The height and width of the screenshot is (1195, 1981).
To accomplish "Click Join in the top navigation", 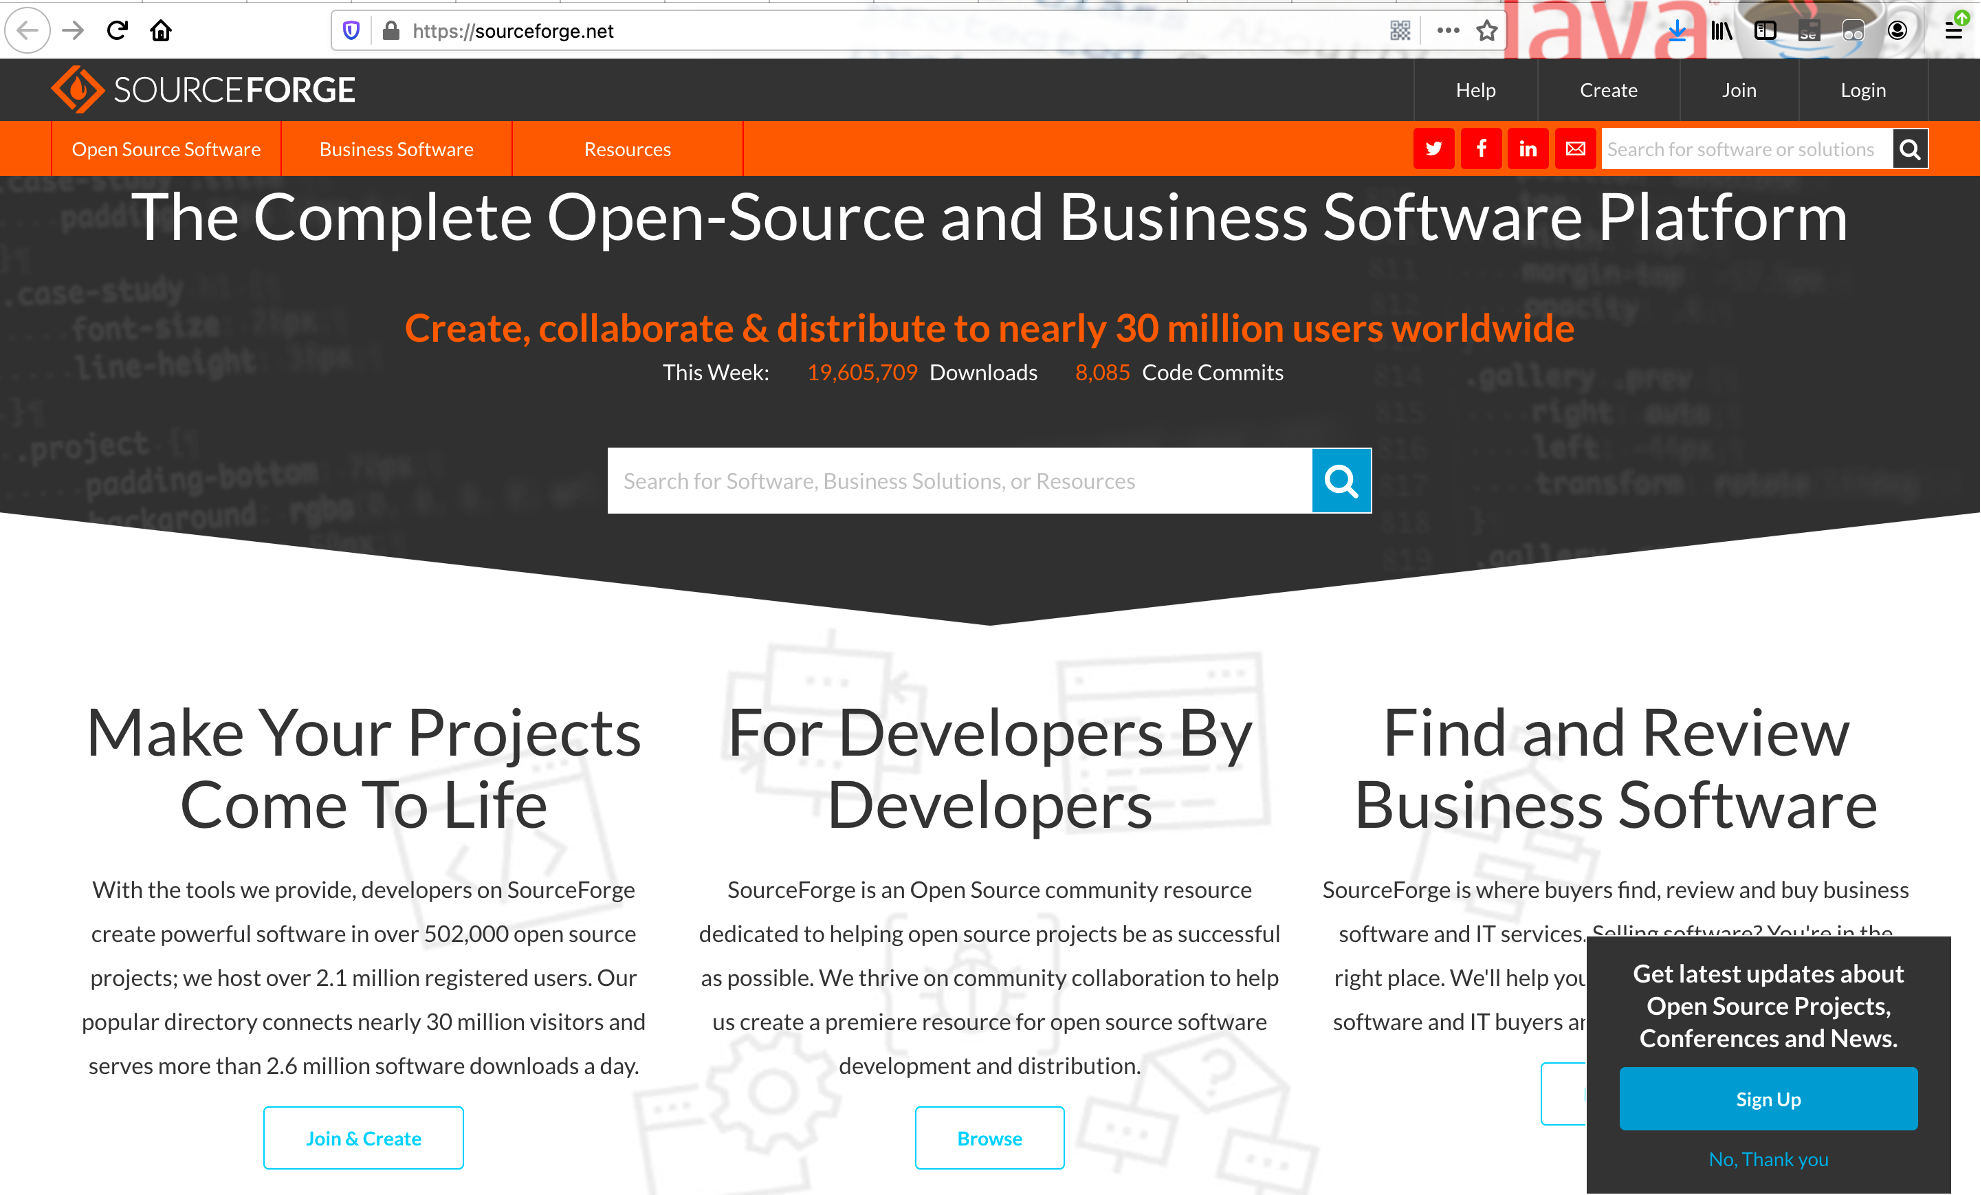I will click(x=1739, y=90).
